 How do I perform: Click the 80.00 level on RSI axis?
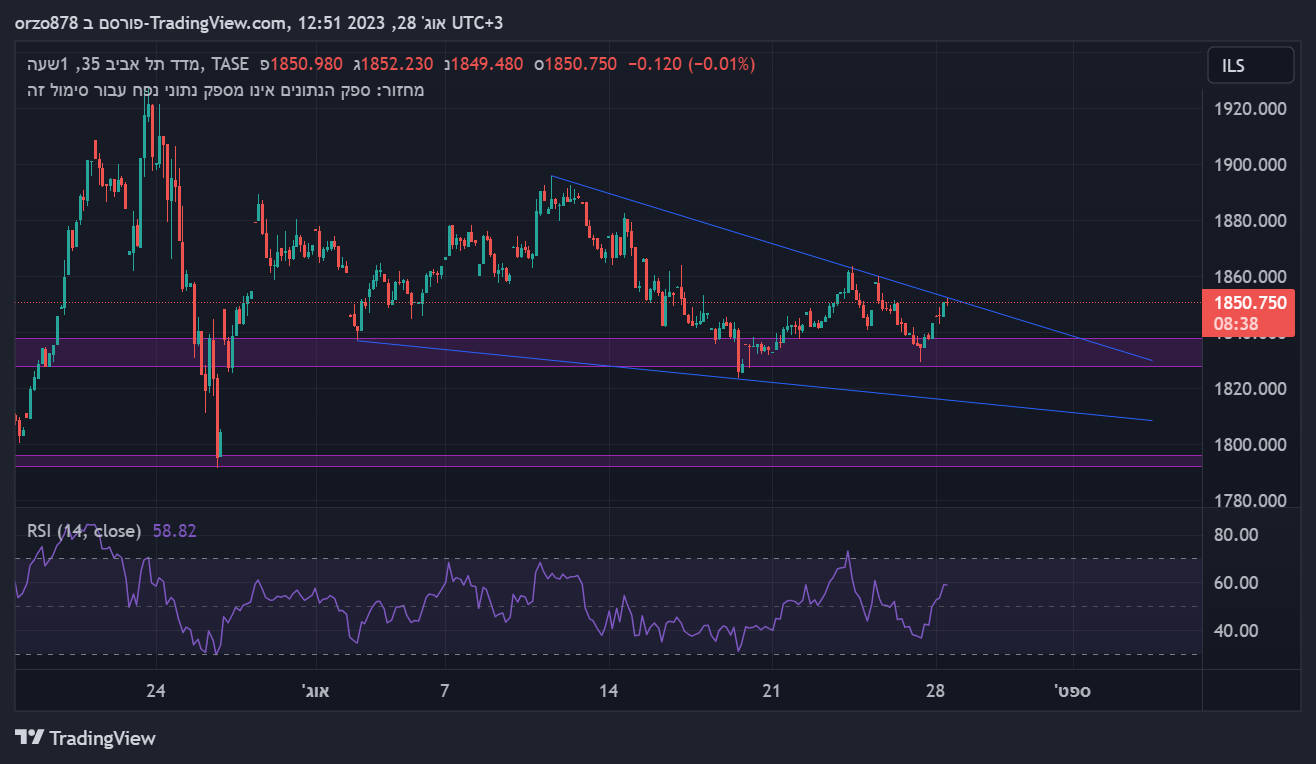1235,535
